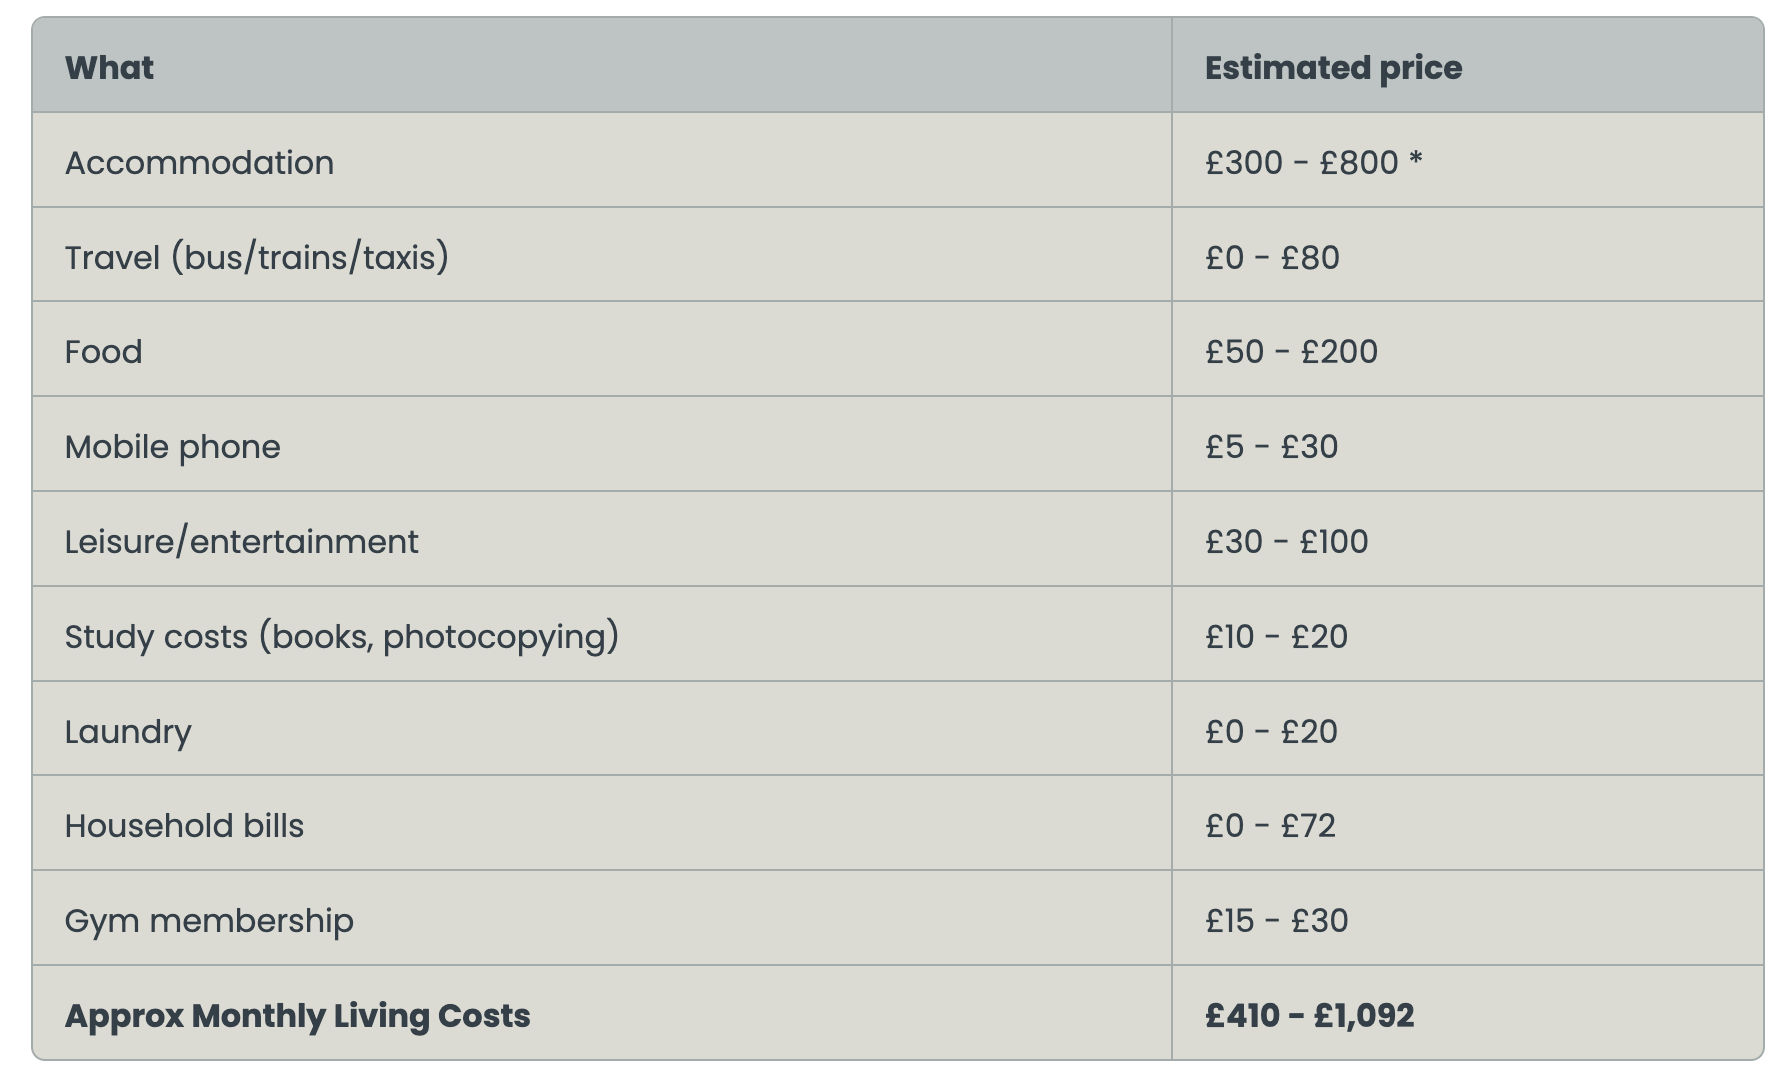1792x1080 pixels.
Task: Select the Accommodation row label
Action: pos(199,163)
